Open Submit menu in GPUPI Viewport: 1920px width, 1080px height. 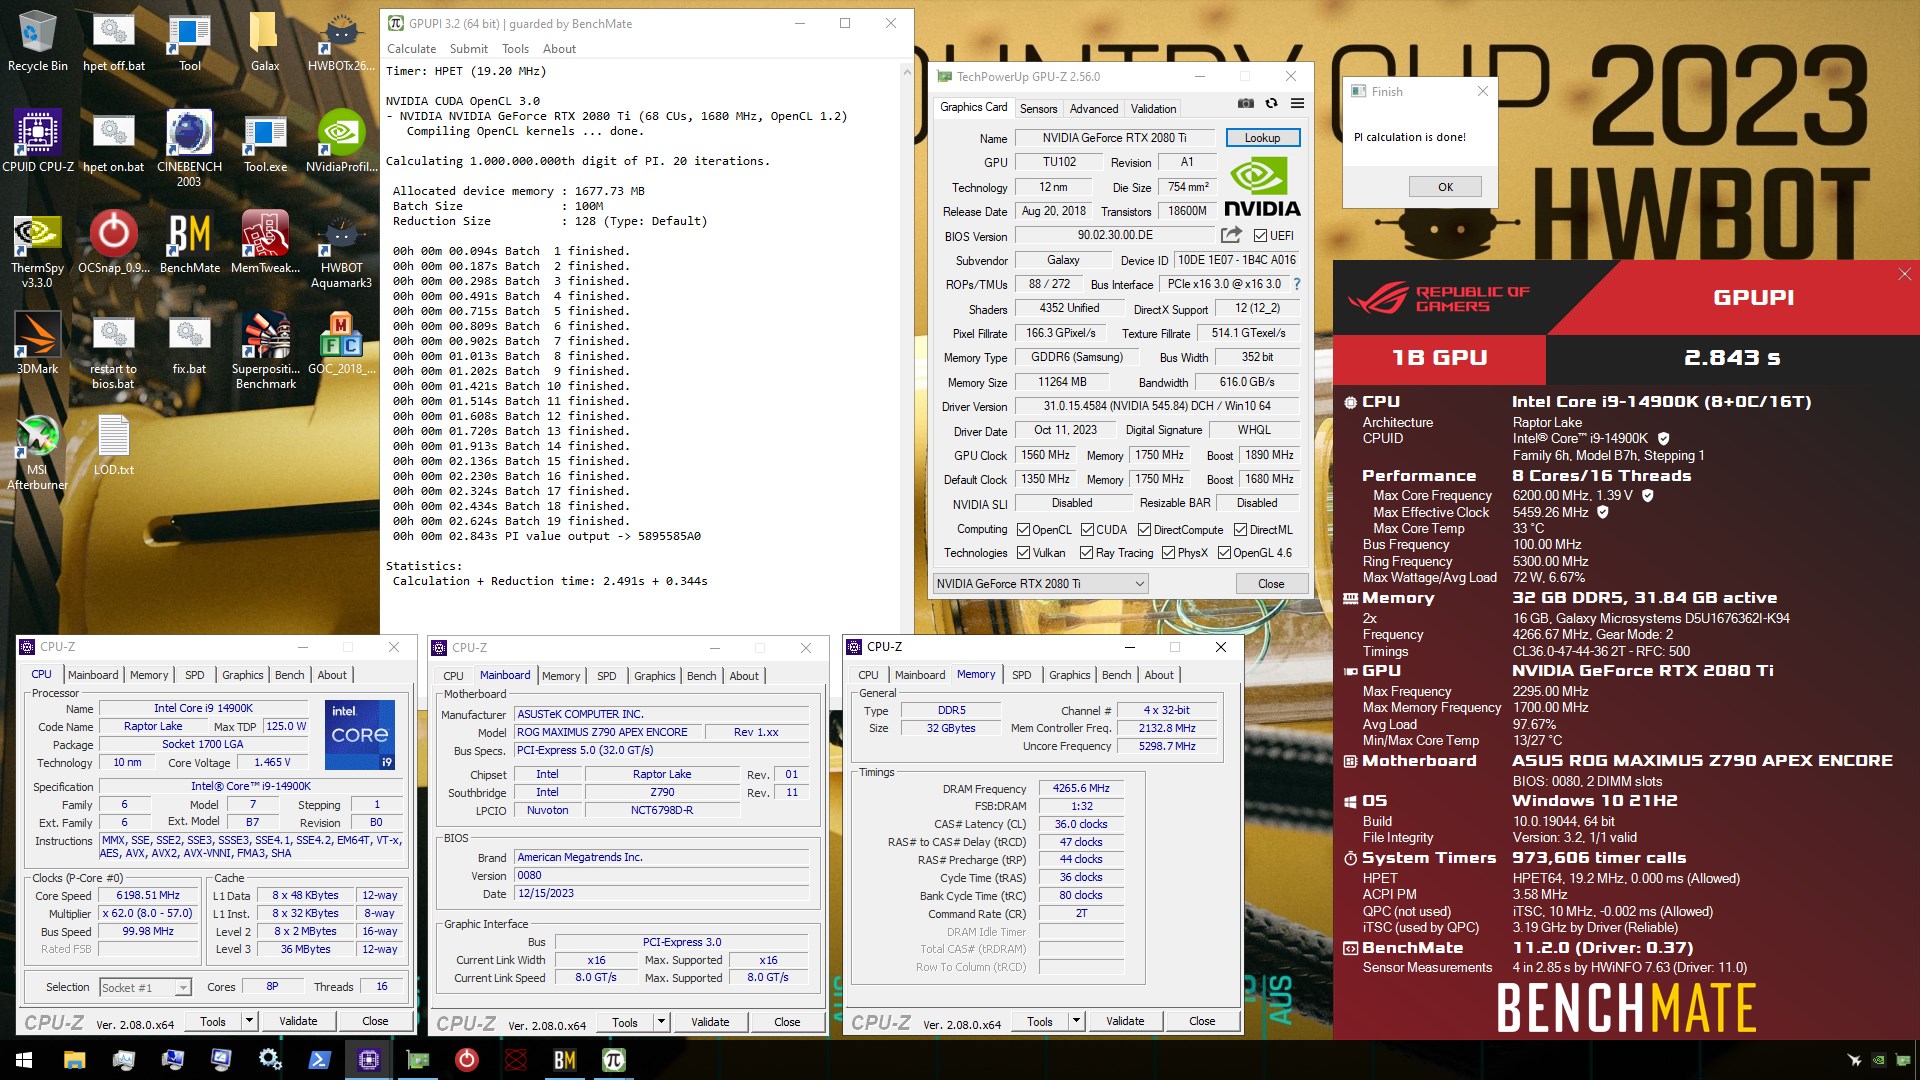click(468, 49)
